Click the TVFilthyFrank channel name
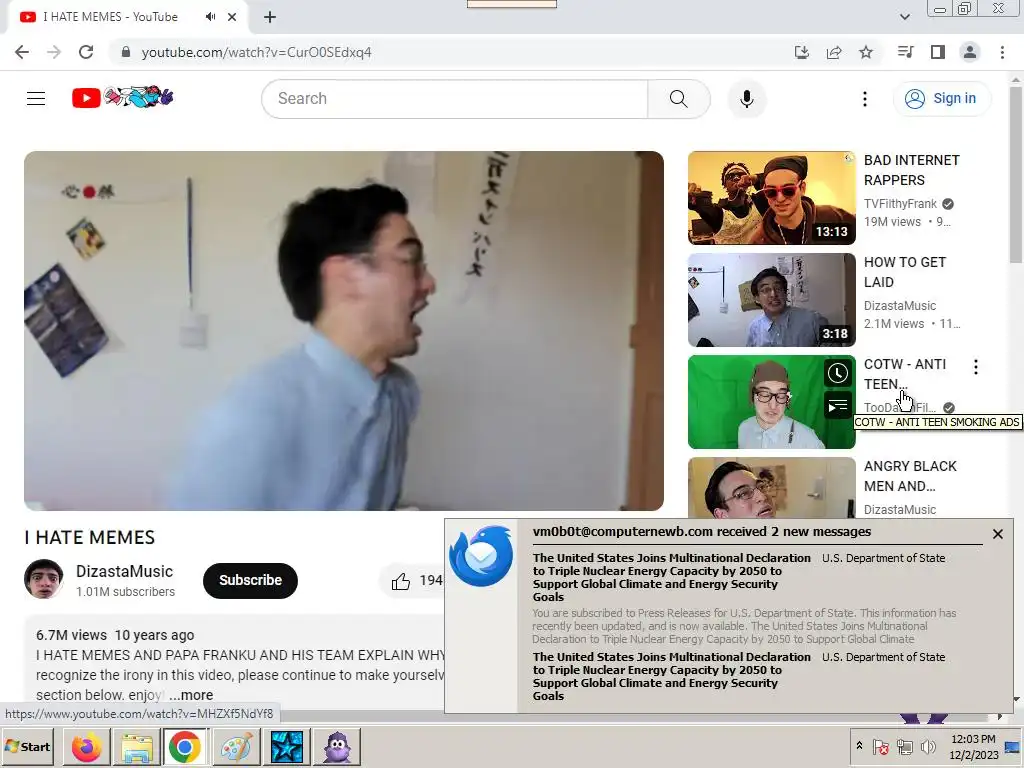Image resolution: width=1024 pixels, height=768 pixels. (x=900, y=204)
